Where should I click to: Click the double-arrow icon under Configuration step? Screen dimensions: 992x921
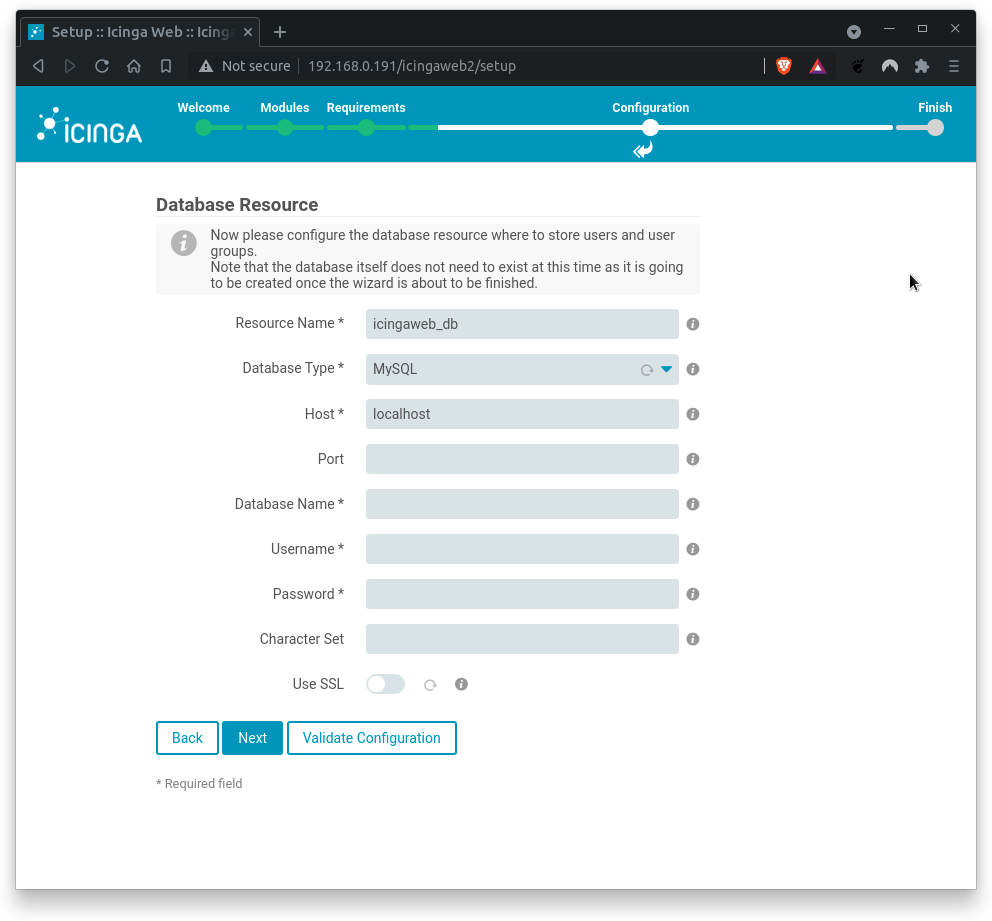(643, 150)
